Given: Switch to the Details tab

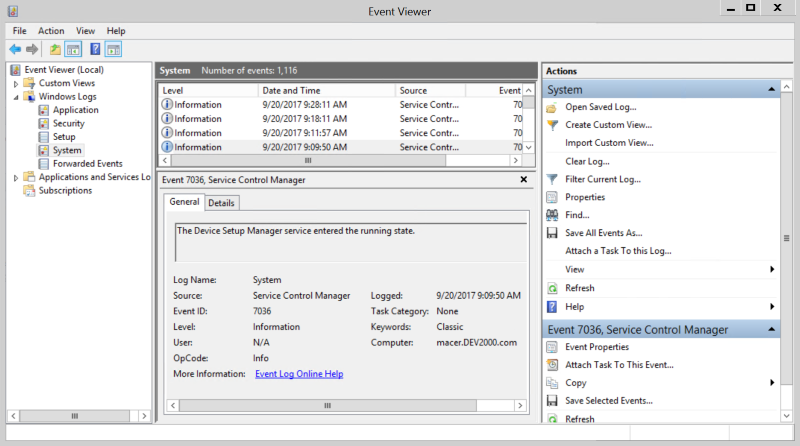Looking at the screenshot, I should pos(221,203).
